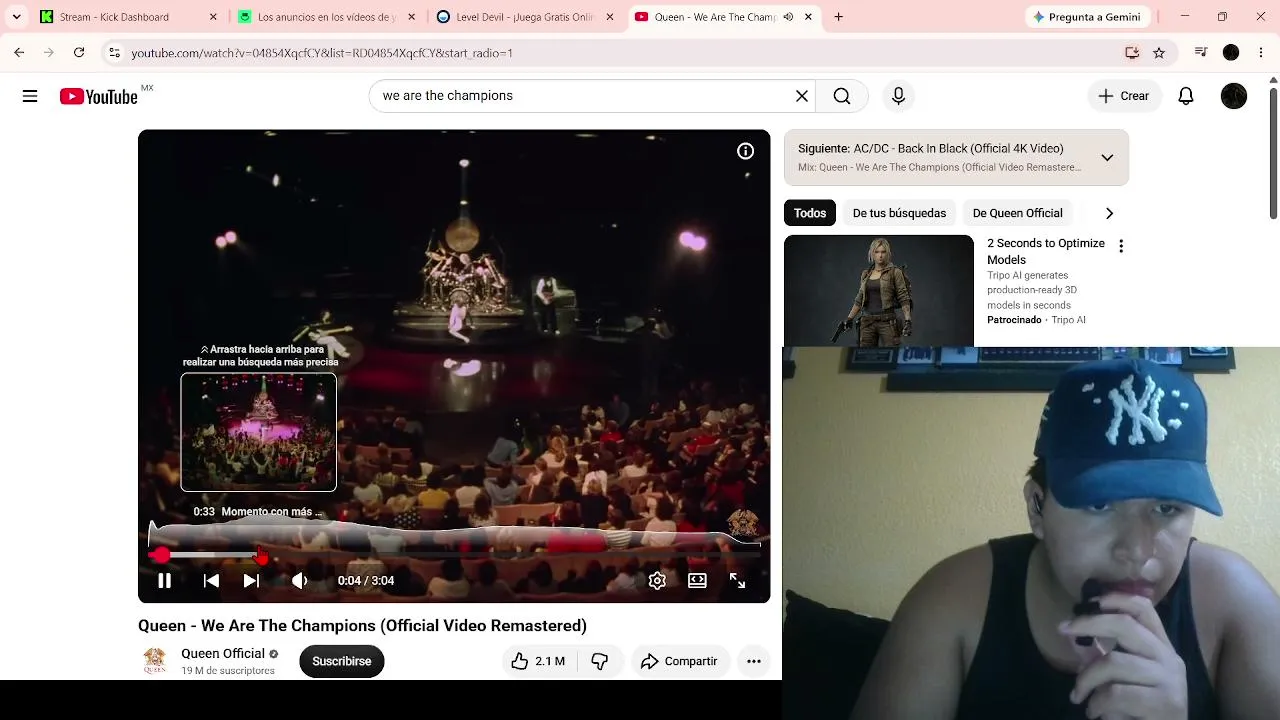Like the video with 2.1 M likes

point(538,661)
